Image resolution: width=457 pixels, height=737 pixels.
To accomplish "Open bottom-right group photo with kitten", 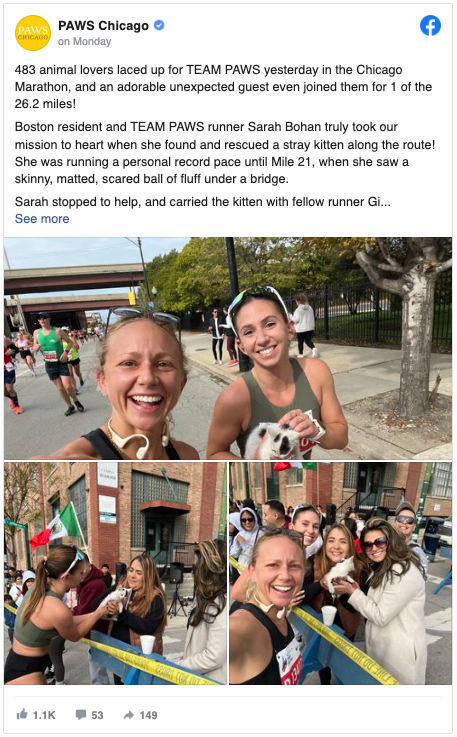I will [340, 573].
